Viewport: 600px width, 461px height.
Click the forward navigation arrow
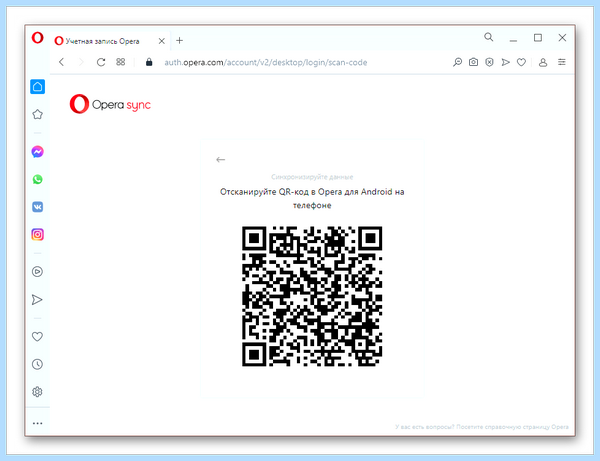point(81,62)
